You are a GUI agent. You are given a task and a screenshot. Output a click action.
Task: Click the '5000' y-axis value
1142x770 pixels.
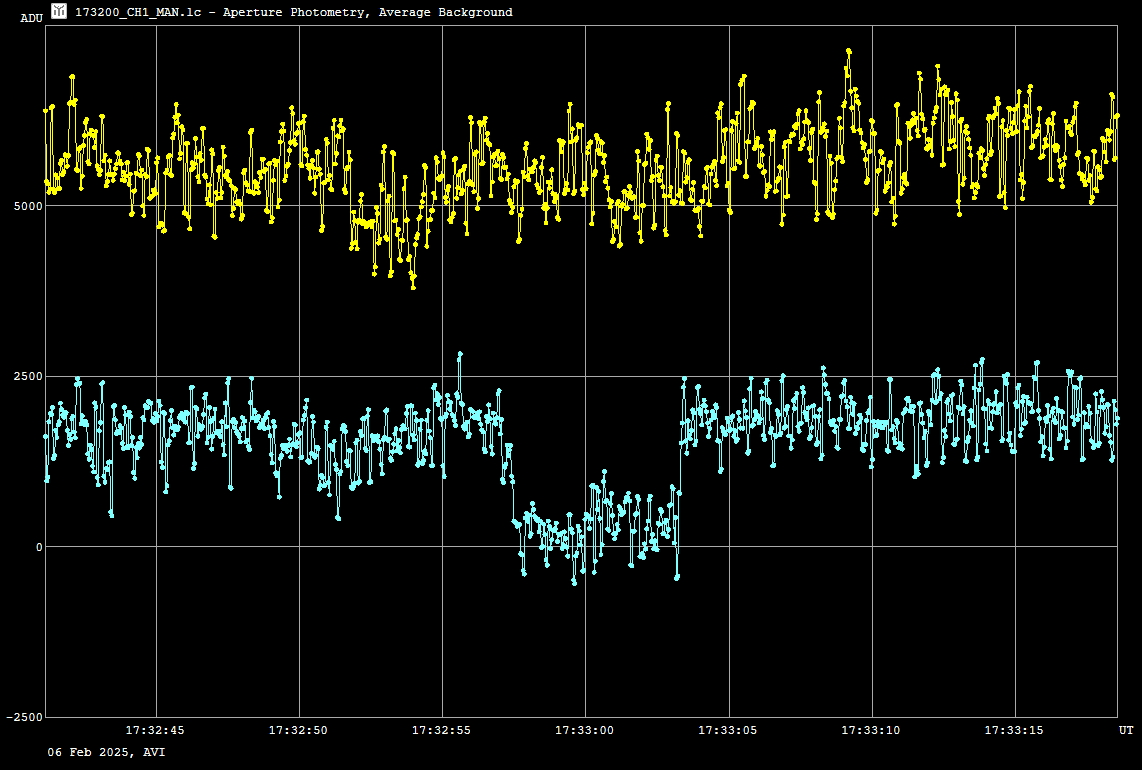click(28, 206)
